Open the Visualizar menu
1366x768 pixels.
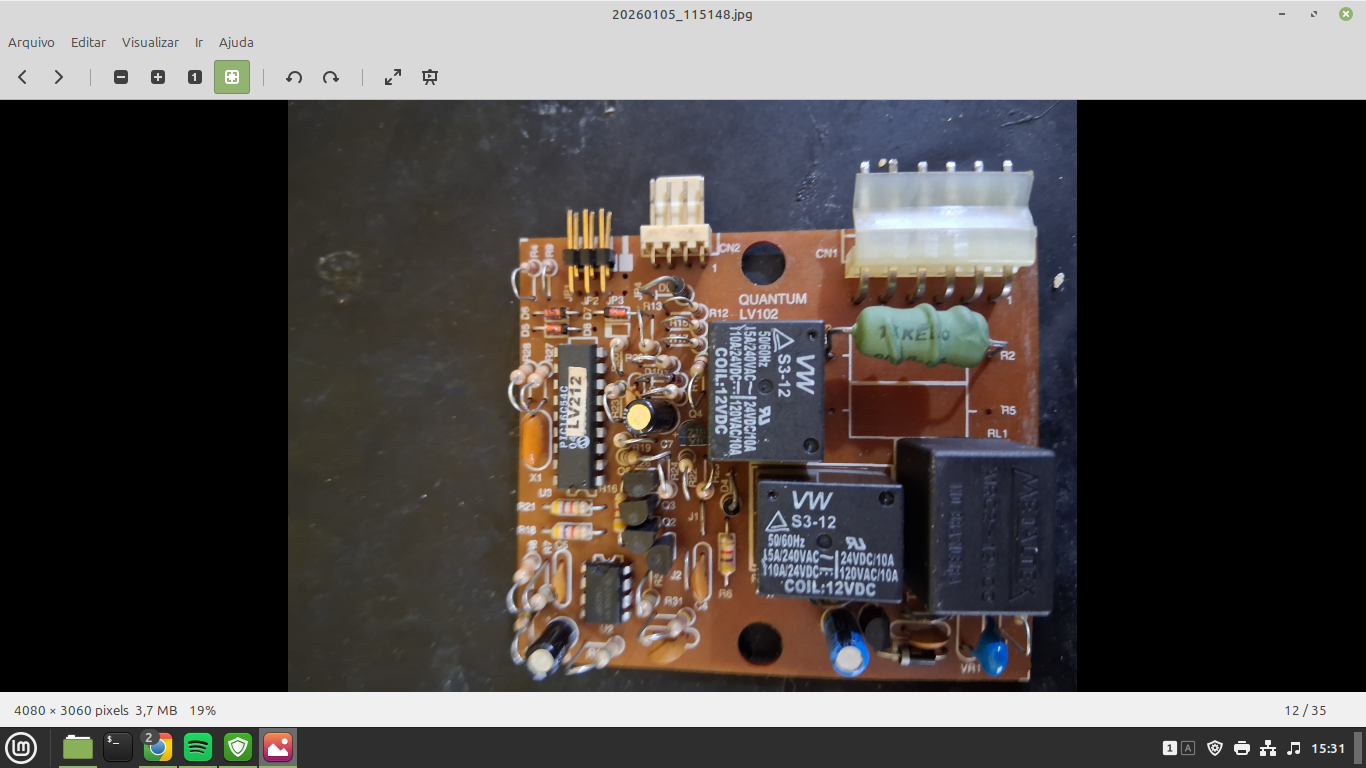150,42
